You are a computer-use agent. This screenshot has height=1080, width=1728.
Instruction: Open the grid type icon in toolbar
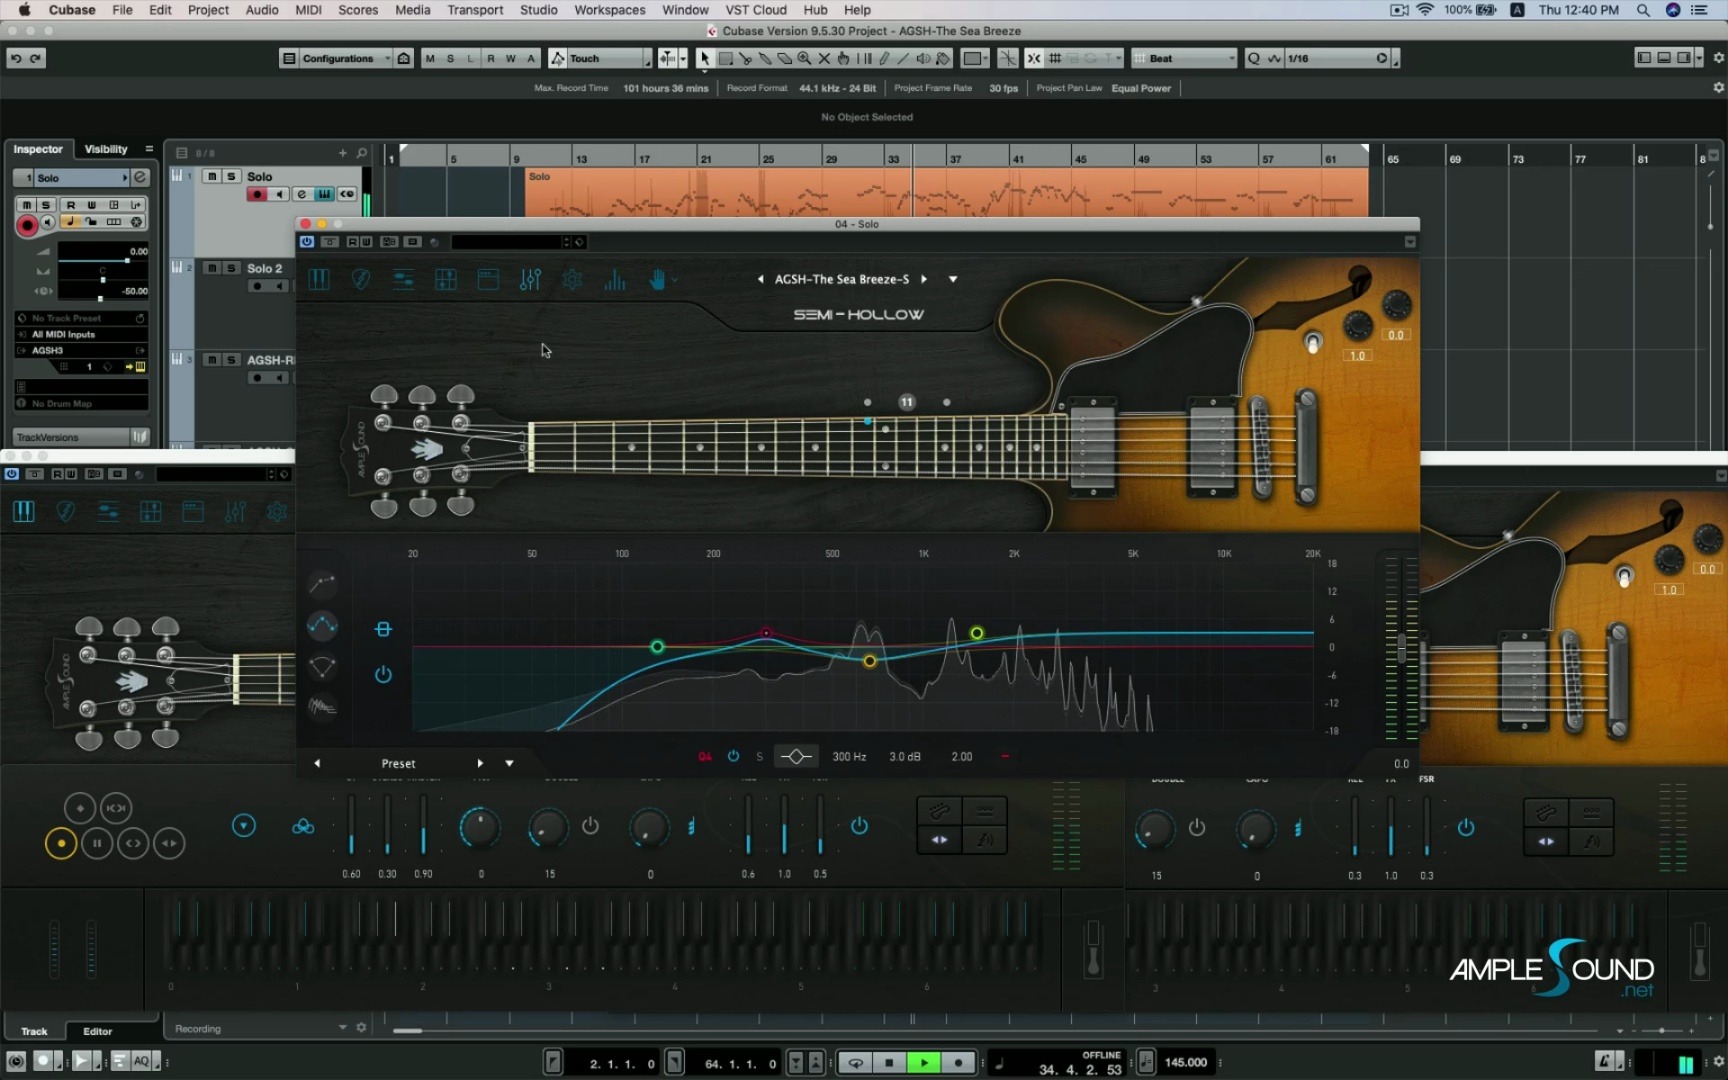click(x=1055, y=58)
